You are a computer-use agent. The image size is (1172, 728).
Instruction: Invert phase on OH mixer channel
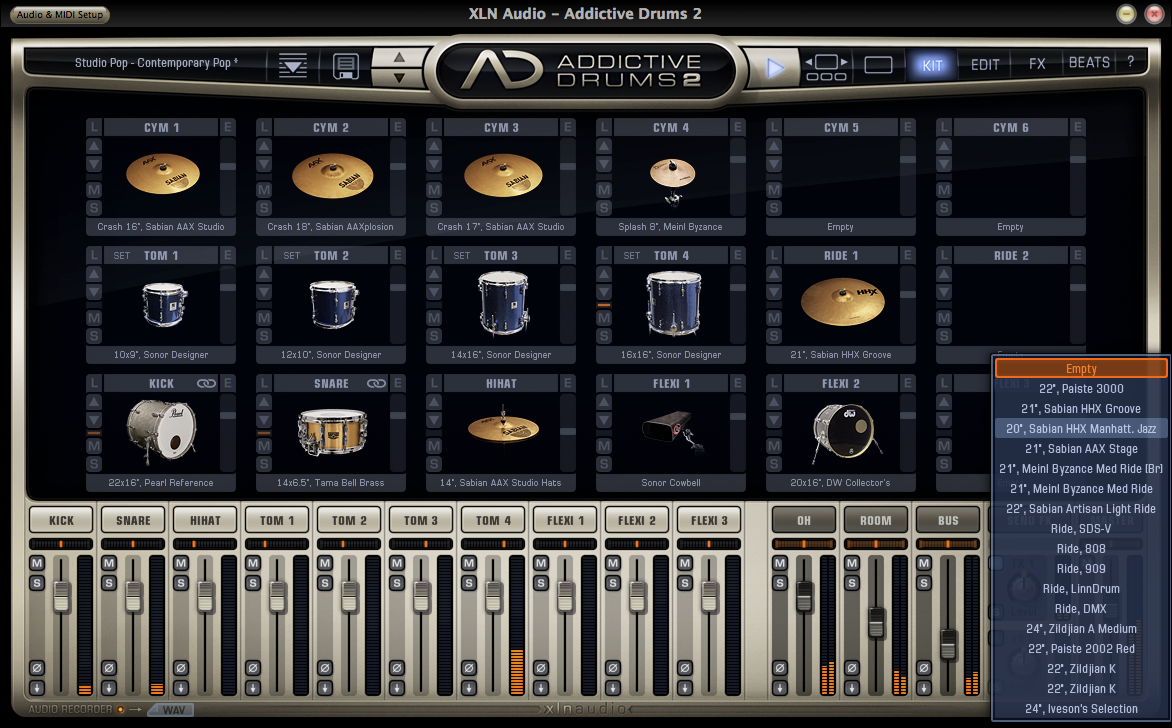[780, 667]
